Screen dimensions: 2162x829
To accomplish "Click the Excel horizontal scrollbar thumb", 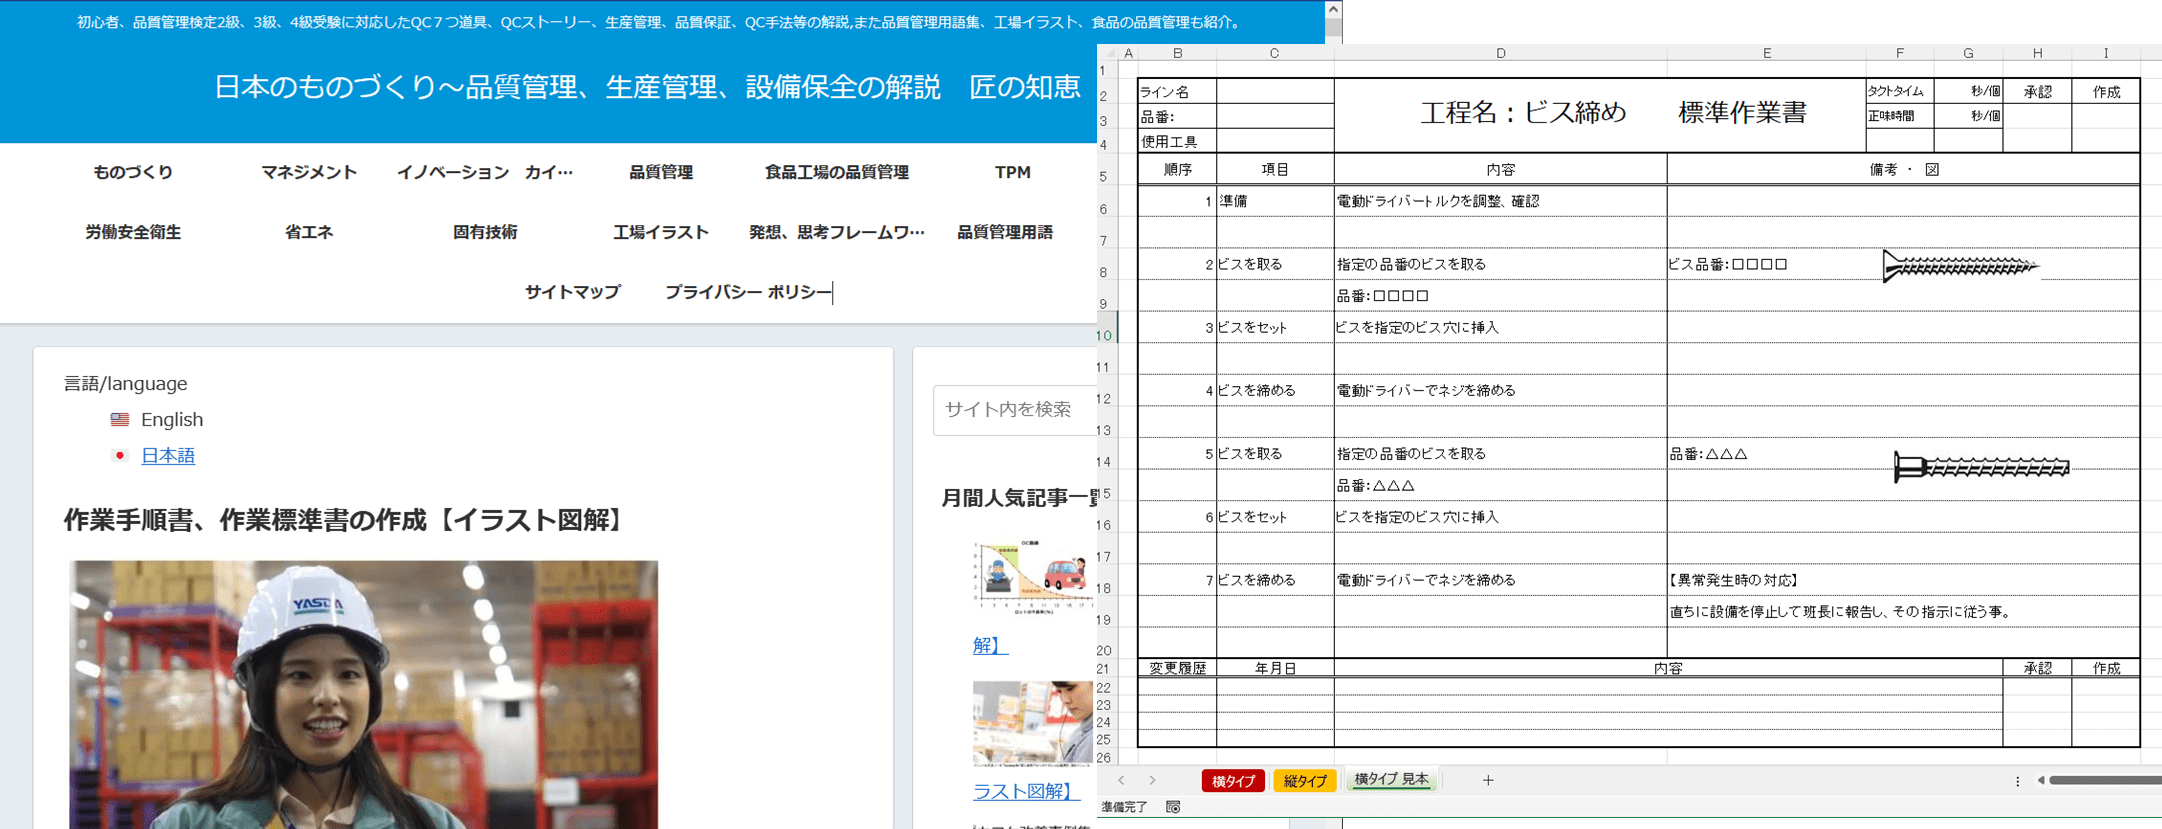I will click(2105, 780).
